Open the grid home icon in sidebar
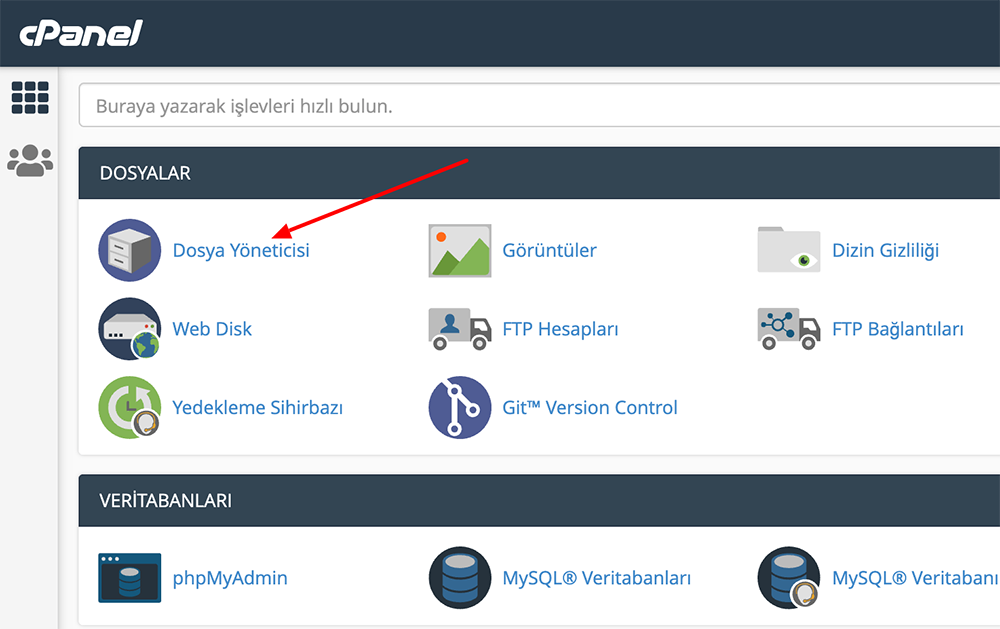Screen dimensions: 1000x629 click(x=30, y=98)
